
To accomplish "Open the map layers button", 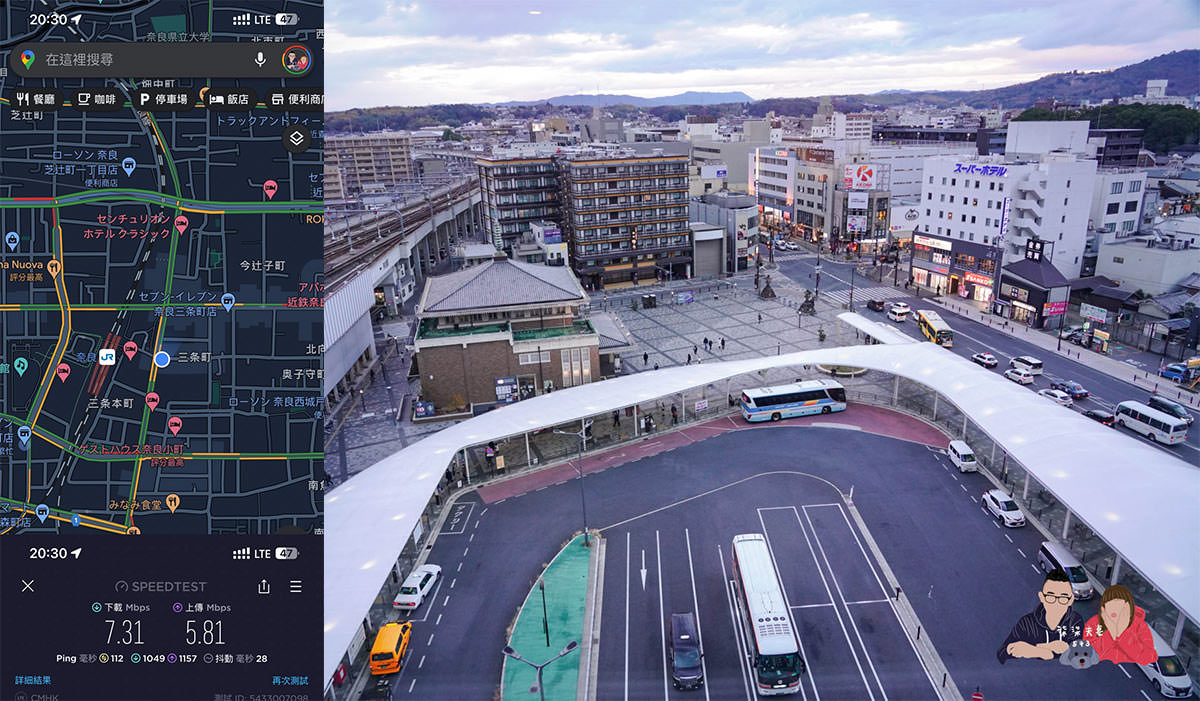I will (296, 138).
